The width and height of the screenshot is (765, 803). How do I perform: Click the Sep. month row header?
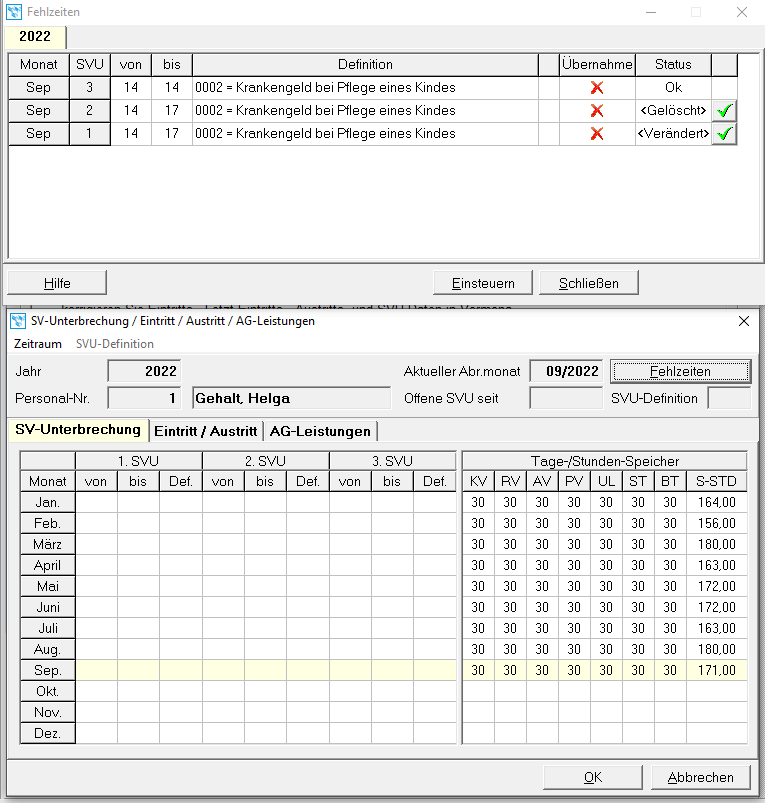[x=48, y=670]
